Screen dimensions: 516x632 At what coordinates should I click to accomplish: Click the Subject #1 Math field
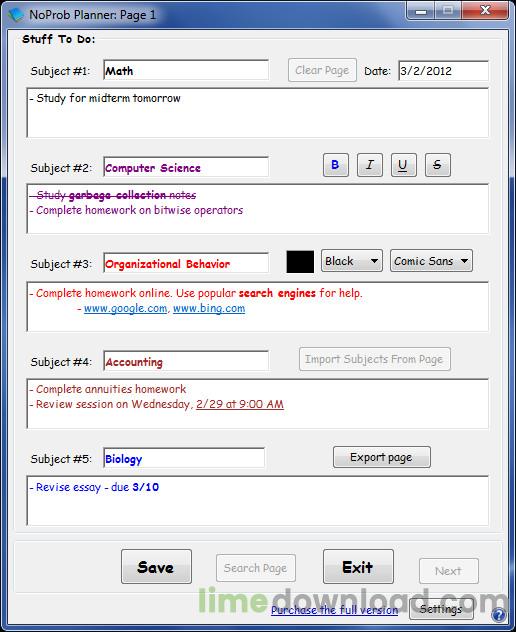(186, 70)
